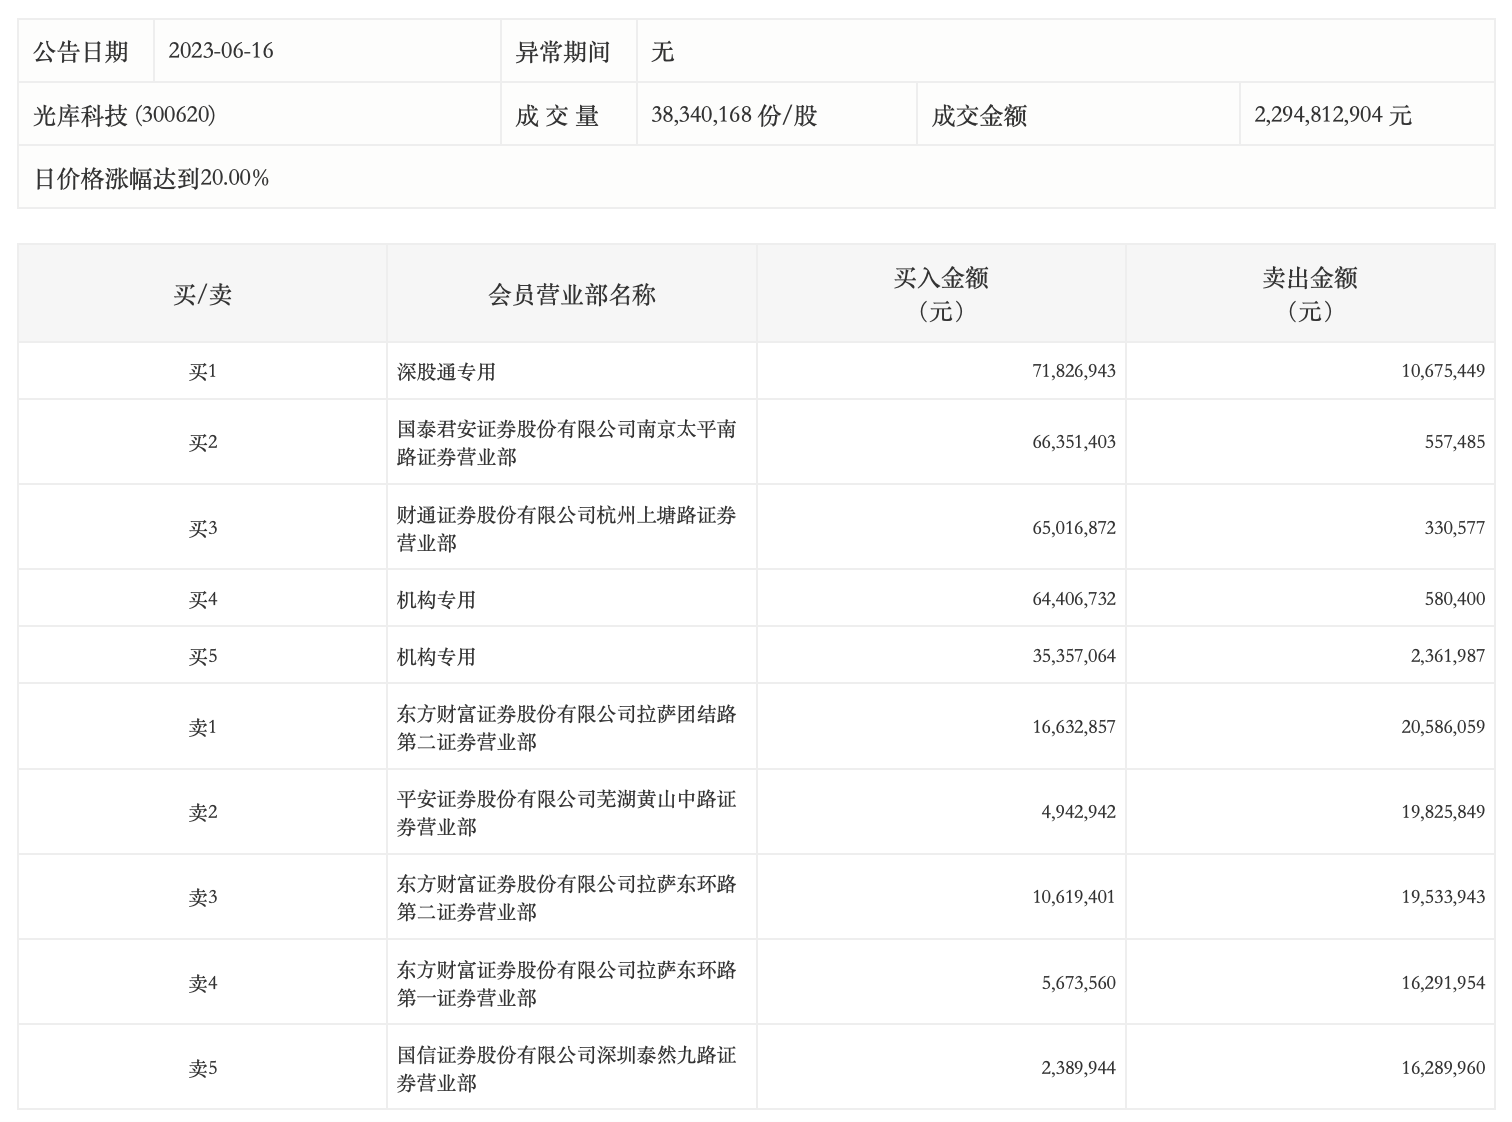Select stock name 光库科技 (300620)
The height and width of the screenshot is (1122, 1512).
pos(124,115)
